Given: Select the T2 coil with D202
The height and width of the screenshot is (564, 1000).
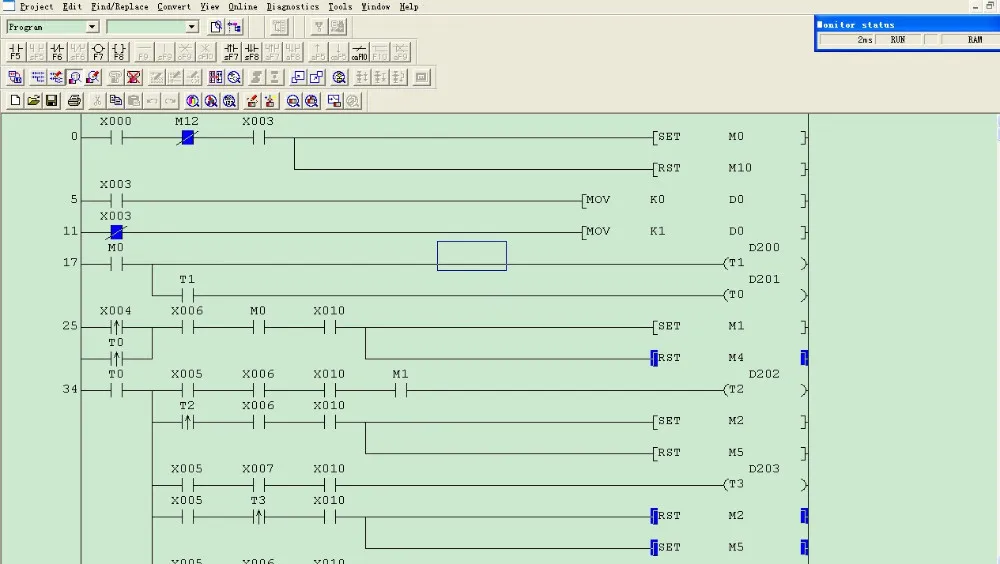Looking at the screenshot, I should [x=765, y=390].
